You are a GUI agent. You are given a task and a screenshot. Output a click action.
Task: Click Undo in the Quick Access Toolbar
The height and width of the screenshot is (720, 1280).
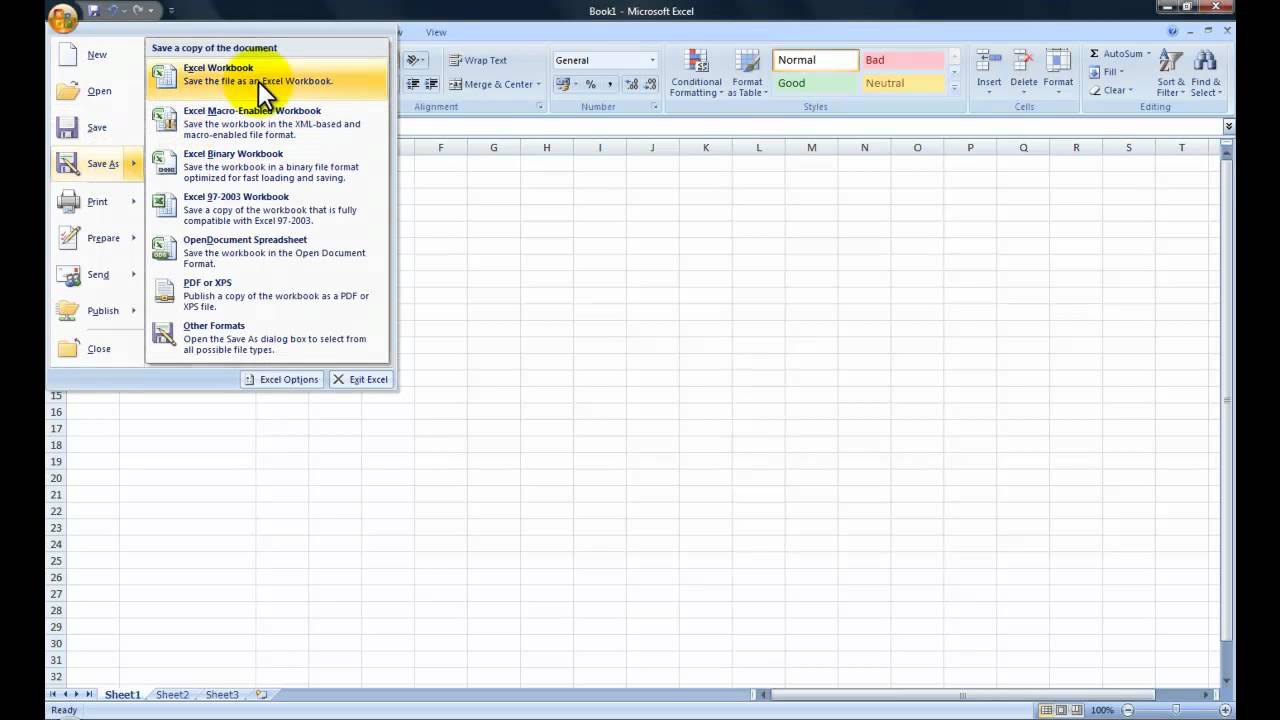point(113,10)
